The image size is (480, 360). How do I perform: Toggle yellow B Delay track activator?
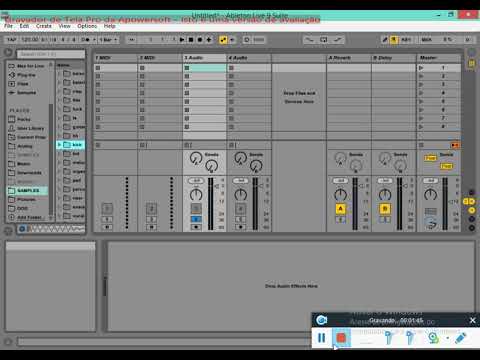tap(385, 209)
